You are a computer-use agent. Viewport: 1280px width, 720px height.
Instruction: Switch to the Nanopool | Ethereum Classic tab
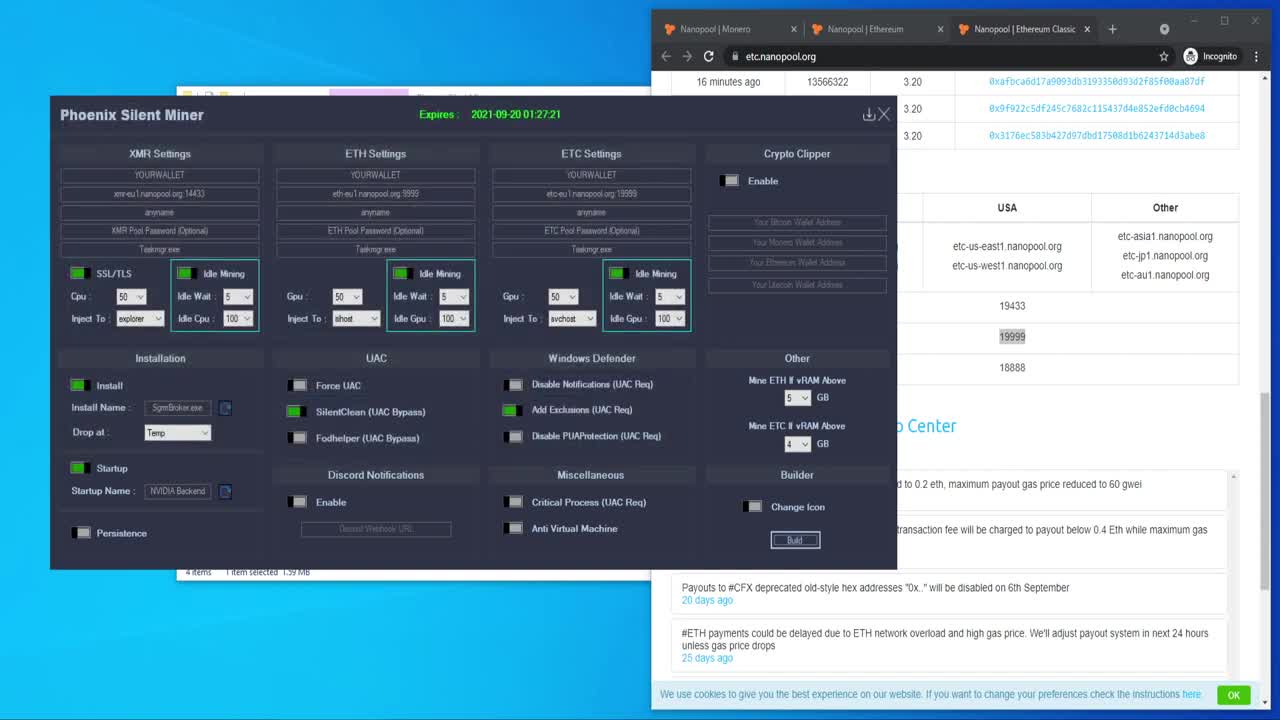click(1022, 29)
